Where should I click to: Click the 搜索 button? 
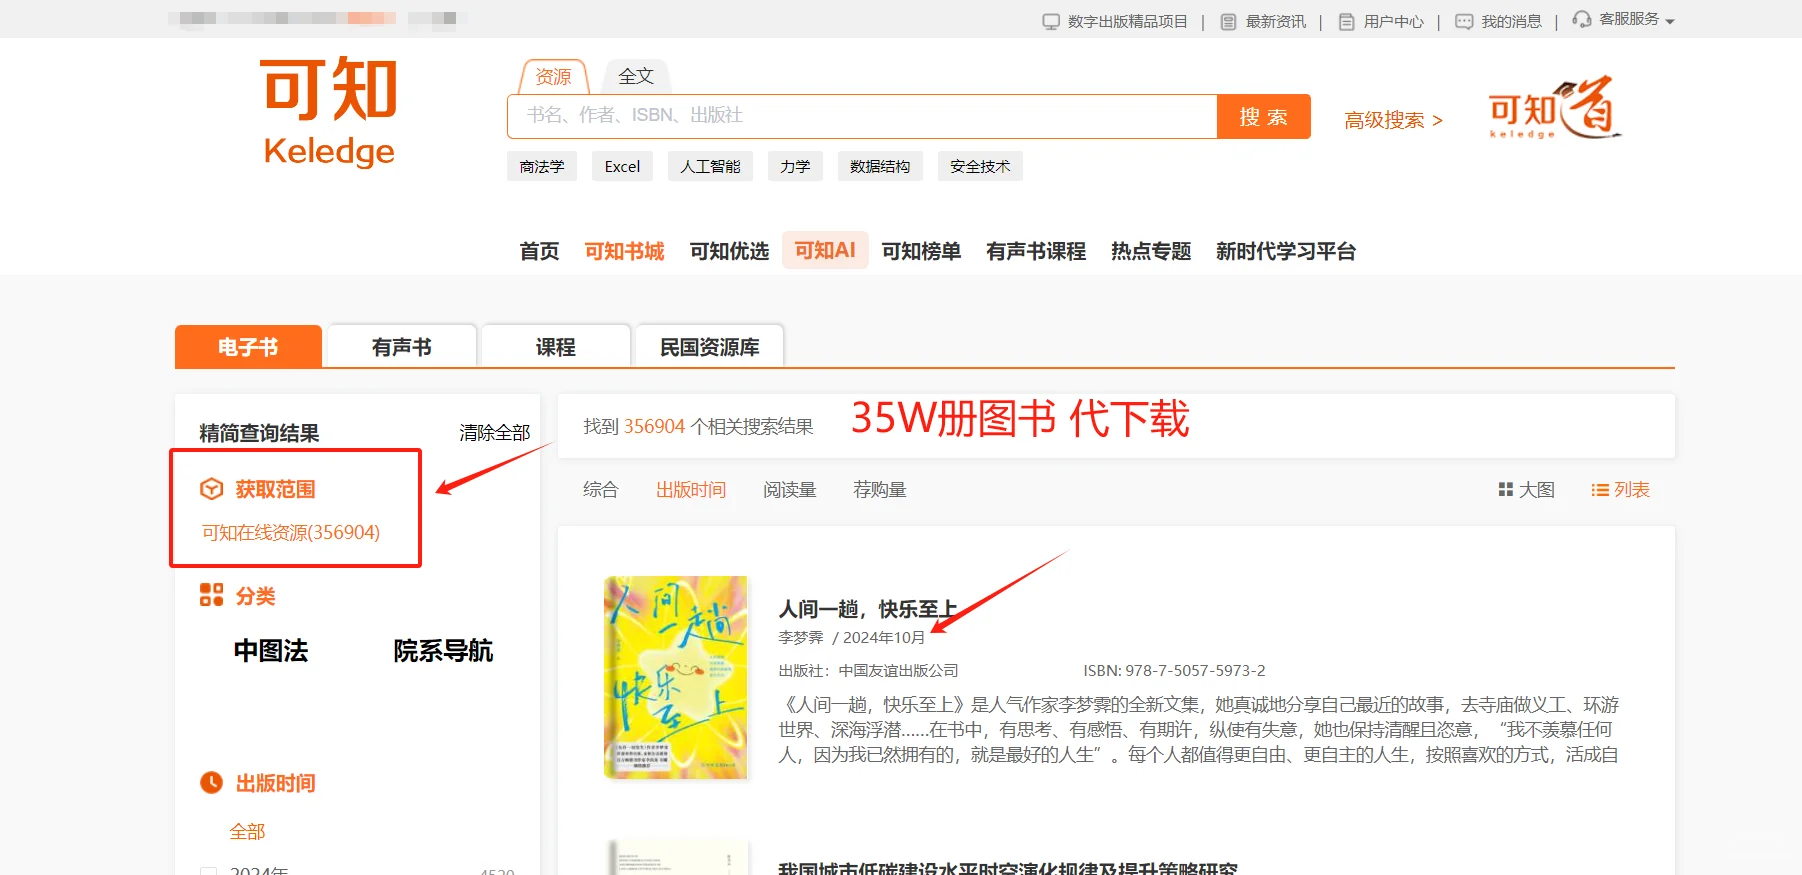click(x=1263, y=116)
